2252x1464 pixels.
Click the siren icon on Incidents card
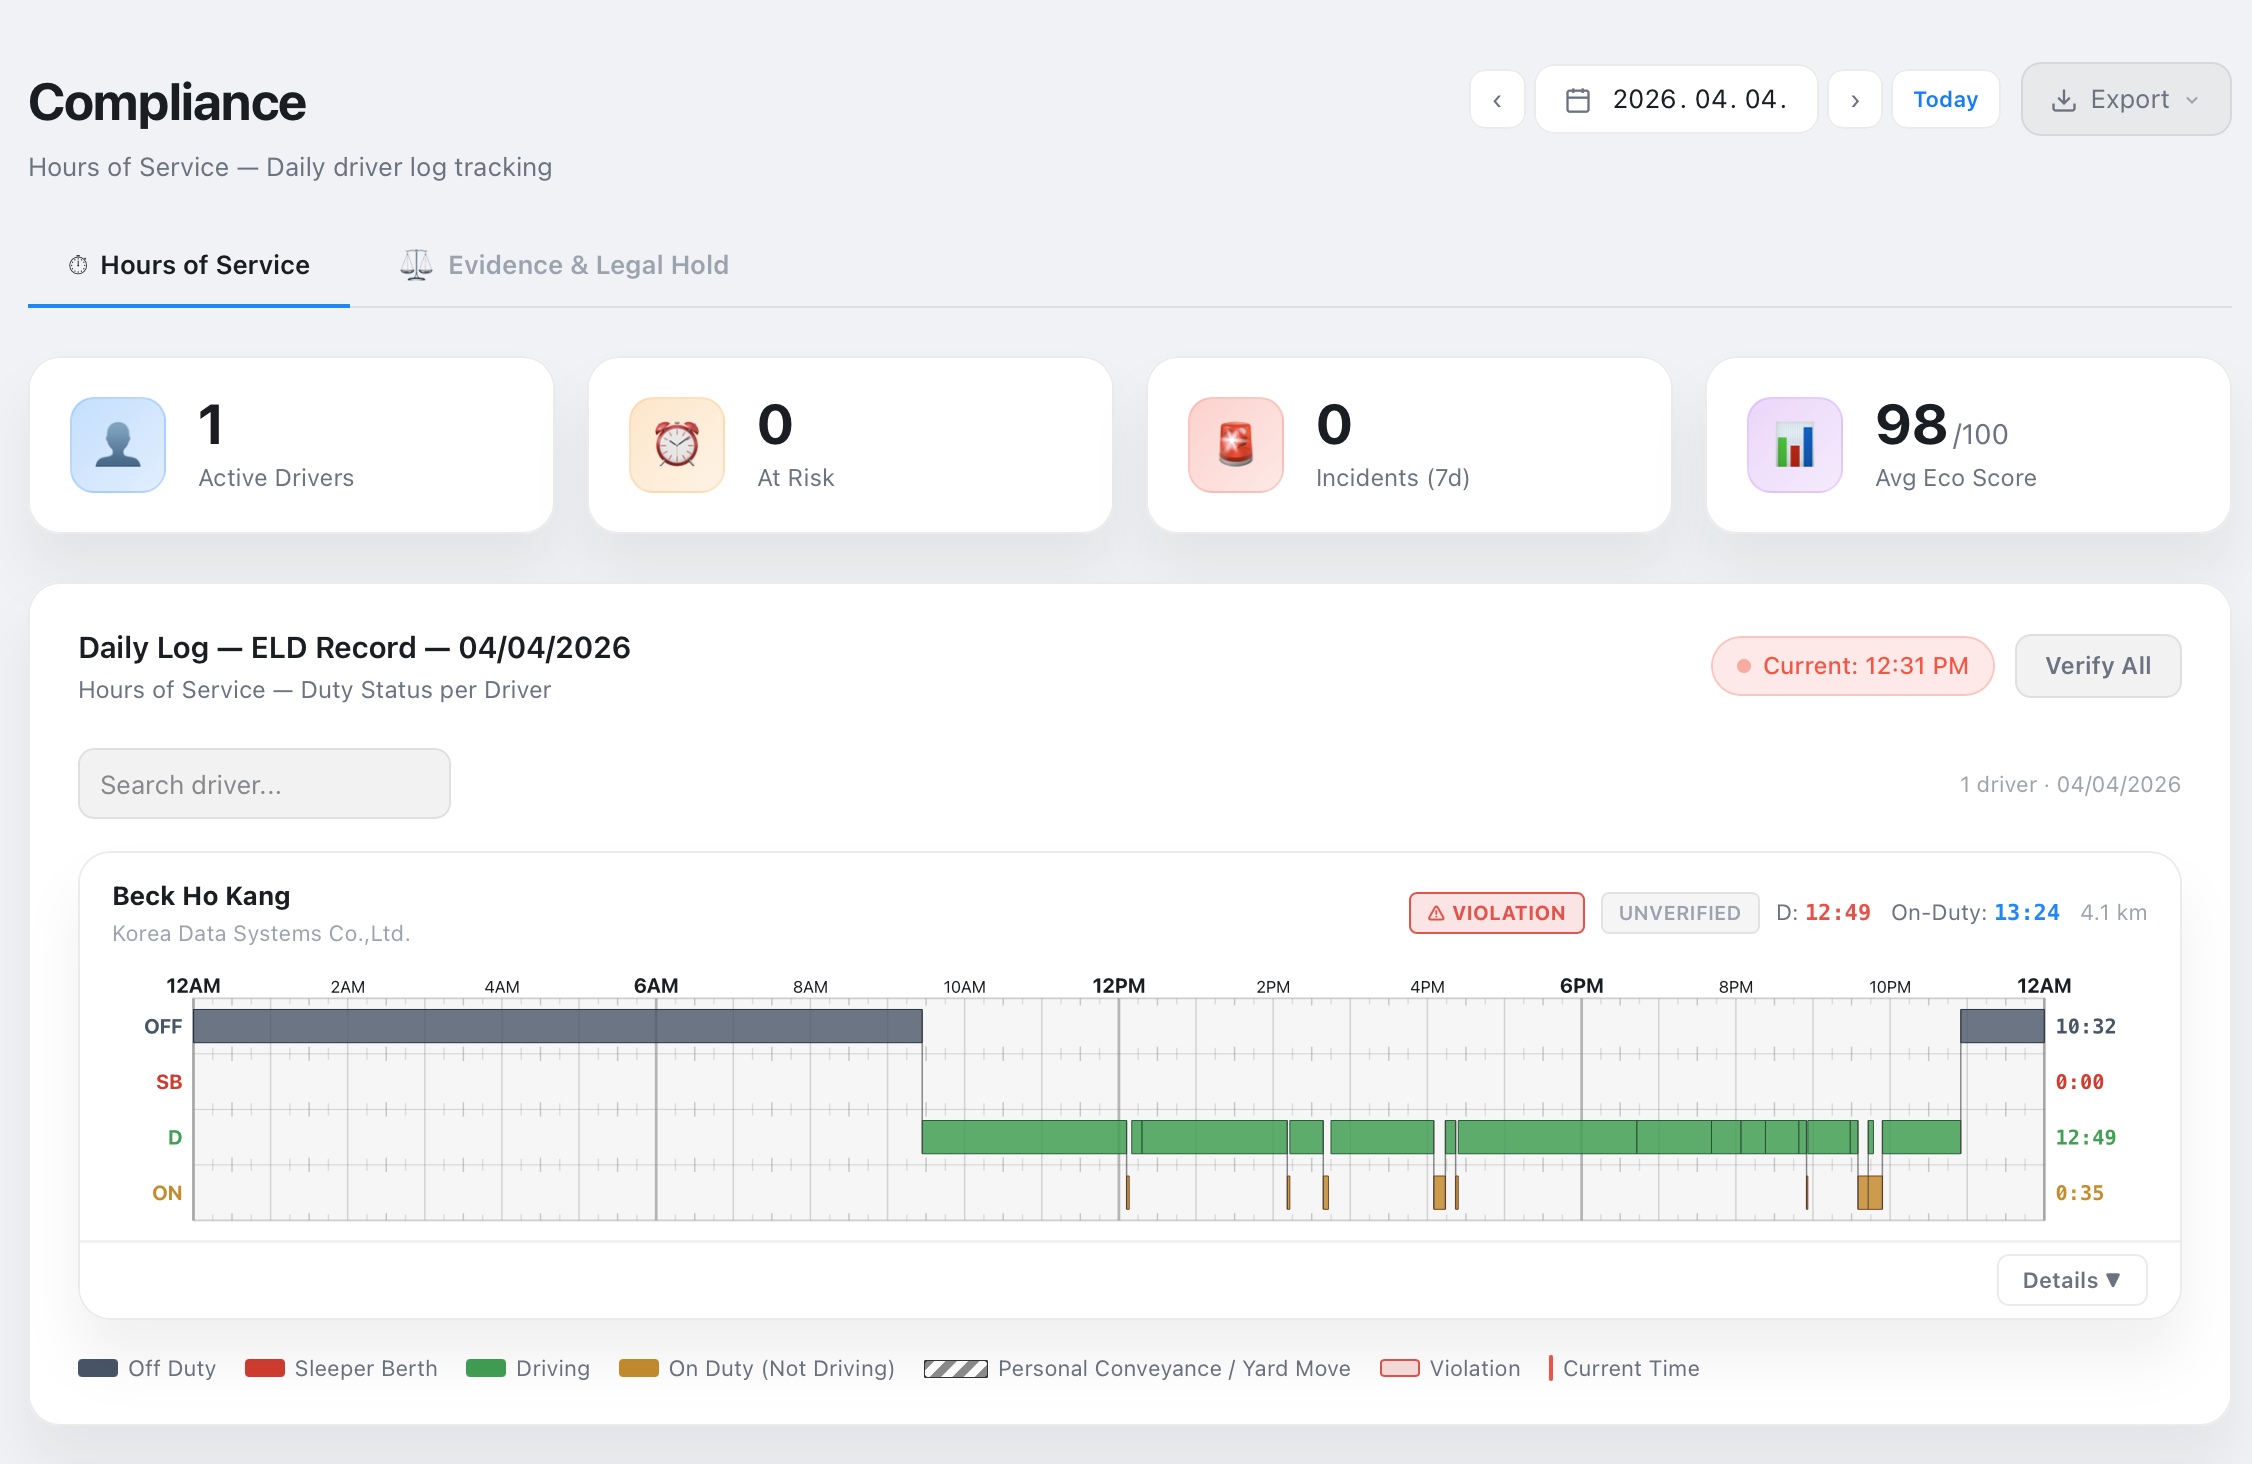pos(1235,445)
